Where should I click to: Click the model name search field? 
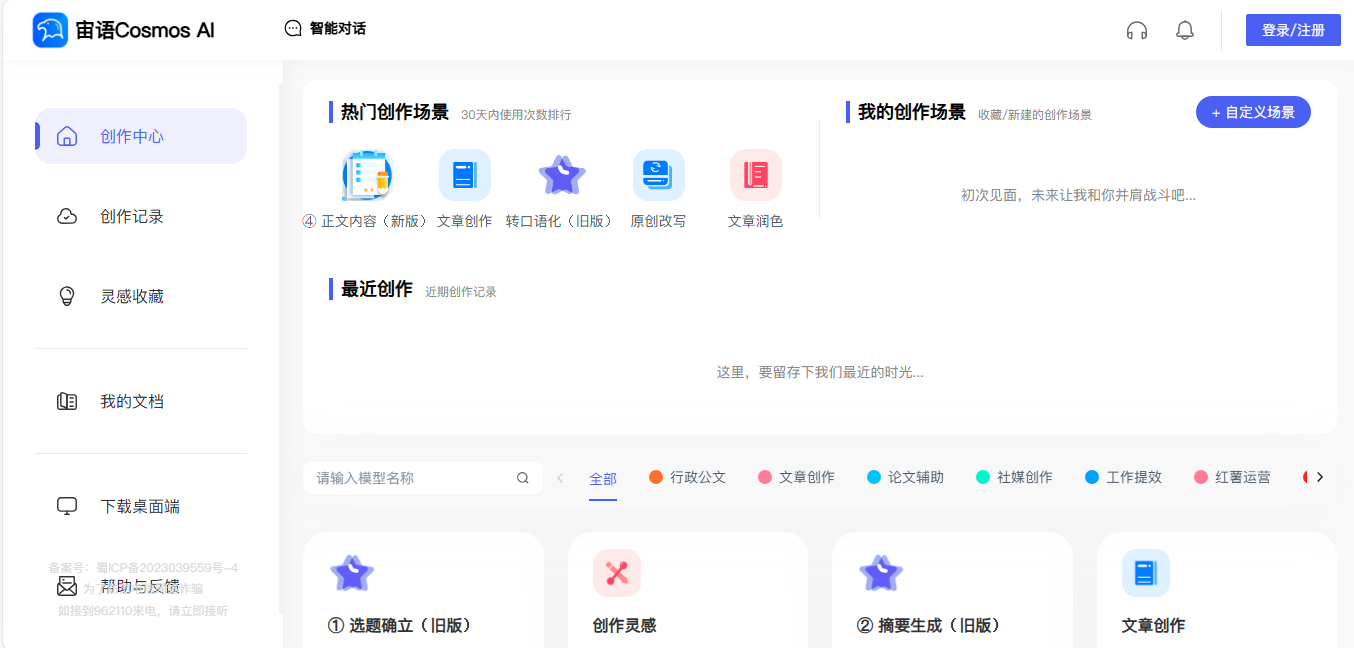point(410,478)
